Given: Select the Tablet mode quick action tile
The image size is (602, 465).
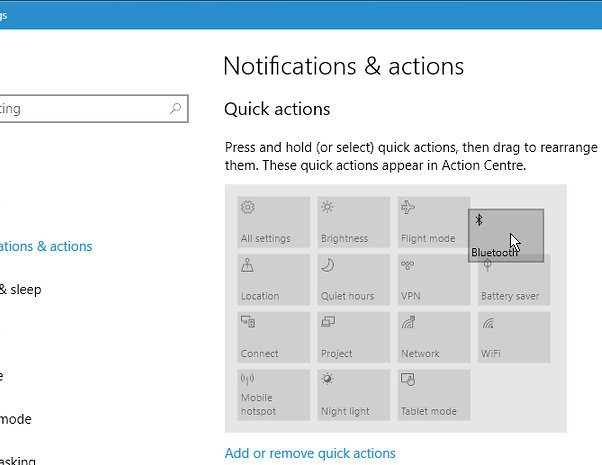Looking at the screenshot, I should [x=434, y=395].
